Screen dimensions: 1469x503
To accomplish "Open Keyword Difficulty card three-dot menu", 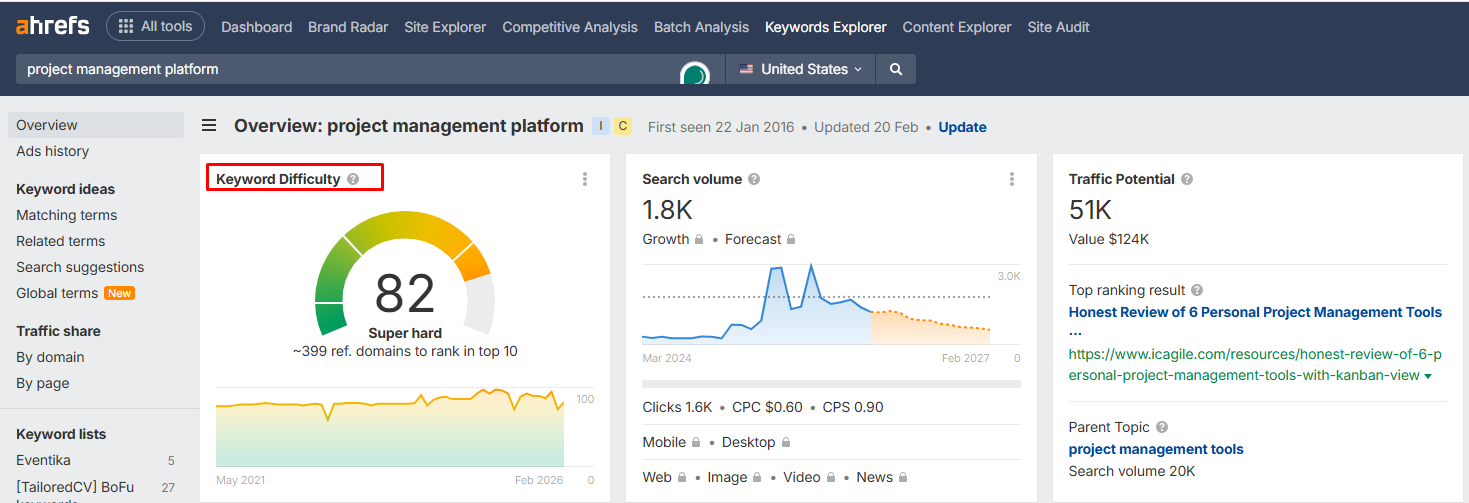I will coord(585,179).
